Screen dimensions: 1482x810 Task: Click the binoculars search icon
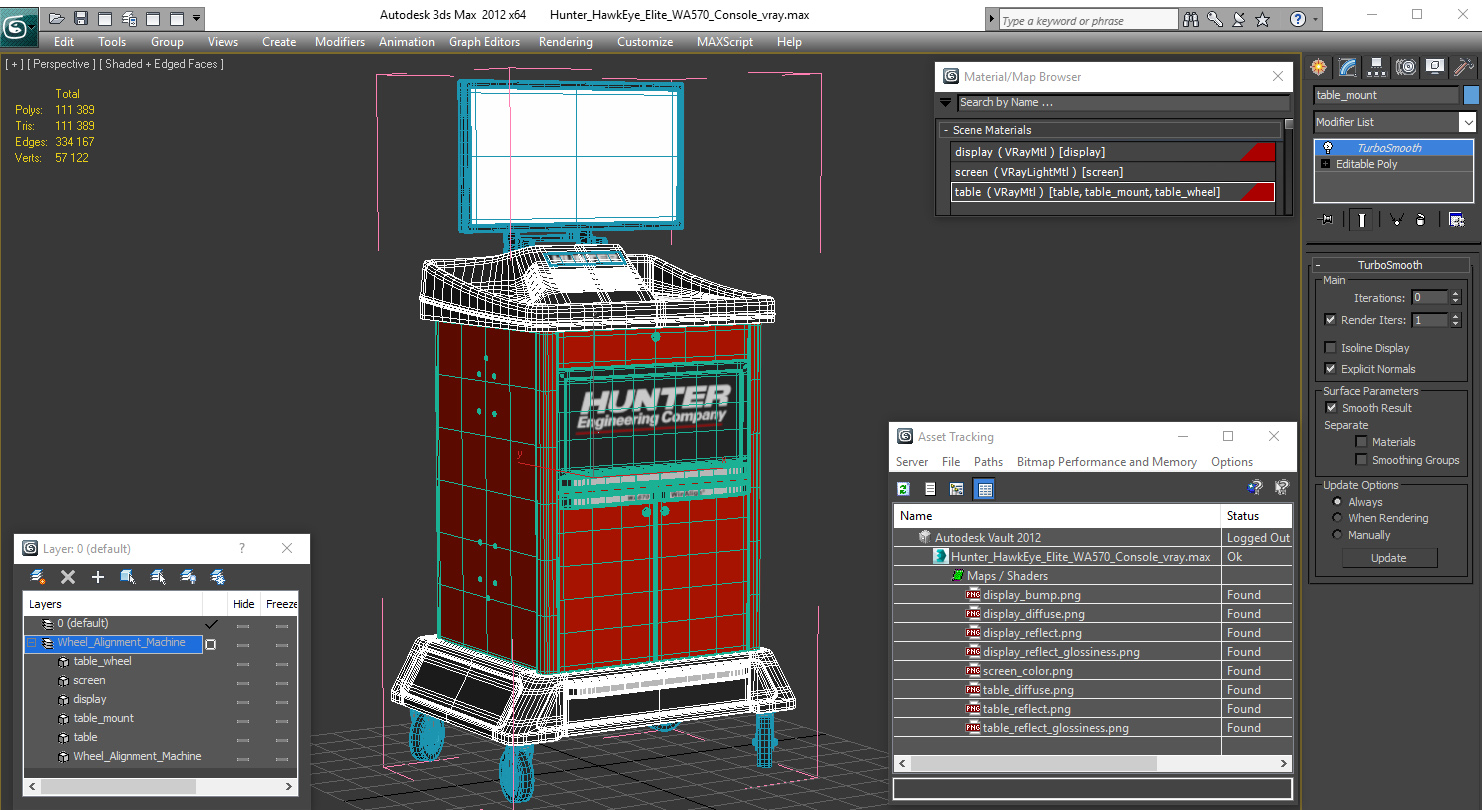(x=1191, y=19)
